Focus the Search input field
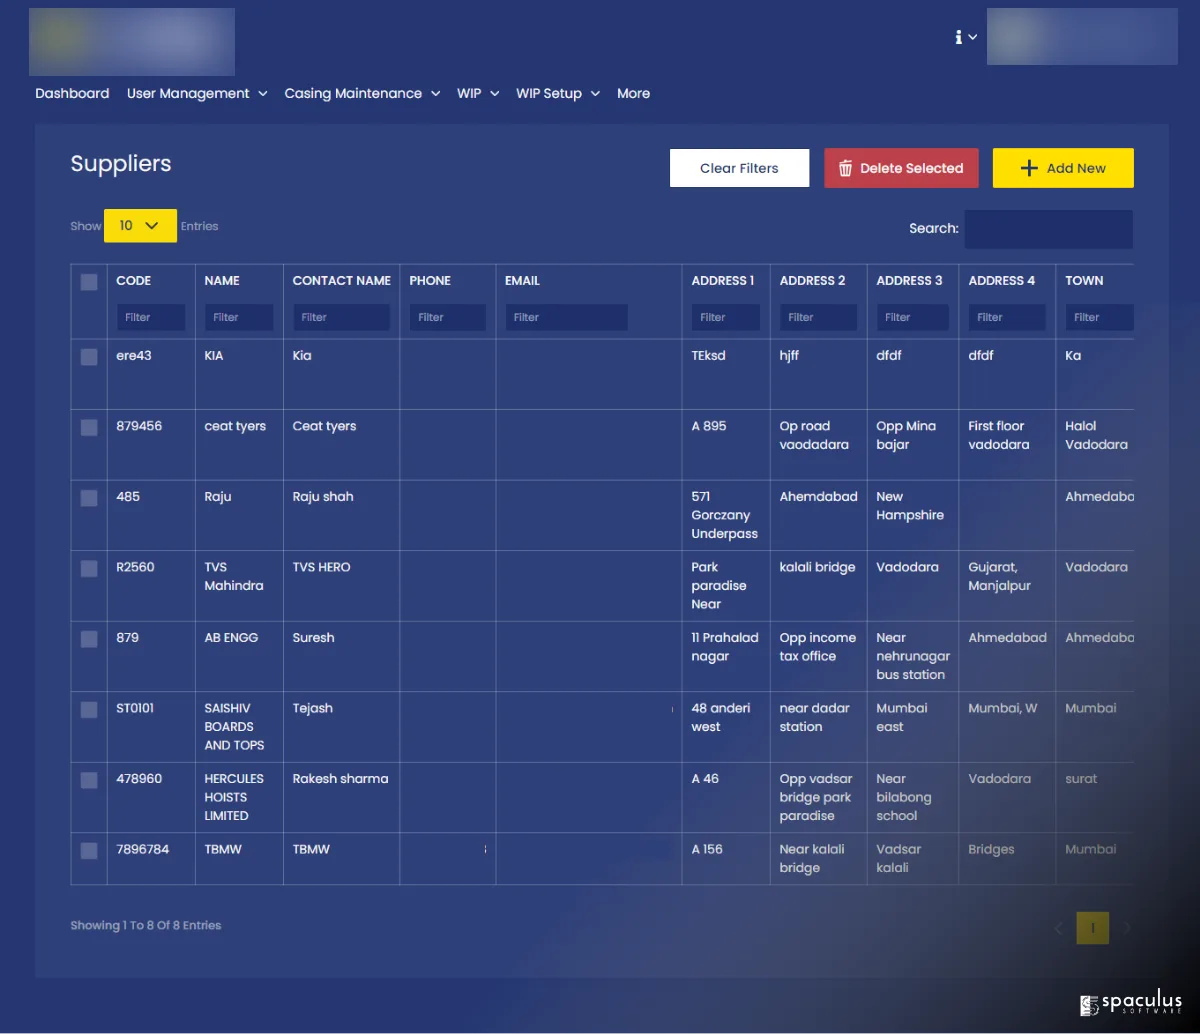This screenshot has height=1034, width=1200. pyautogui.click(x=1048, y=229)
